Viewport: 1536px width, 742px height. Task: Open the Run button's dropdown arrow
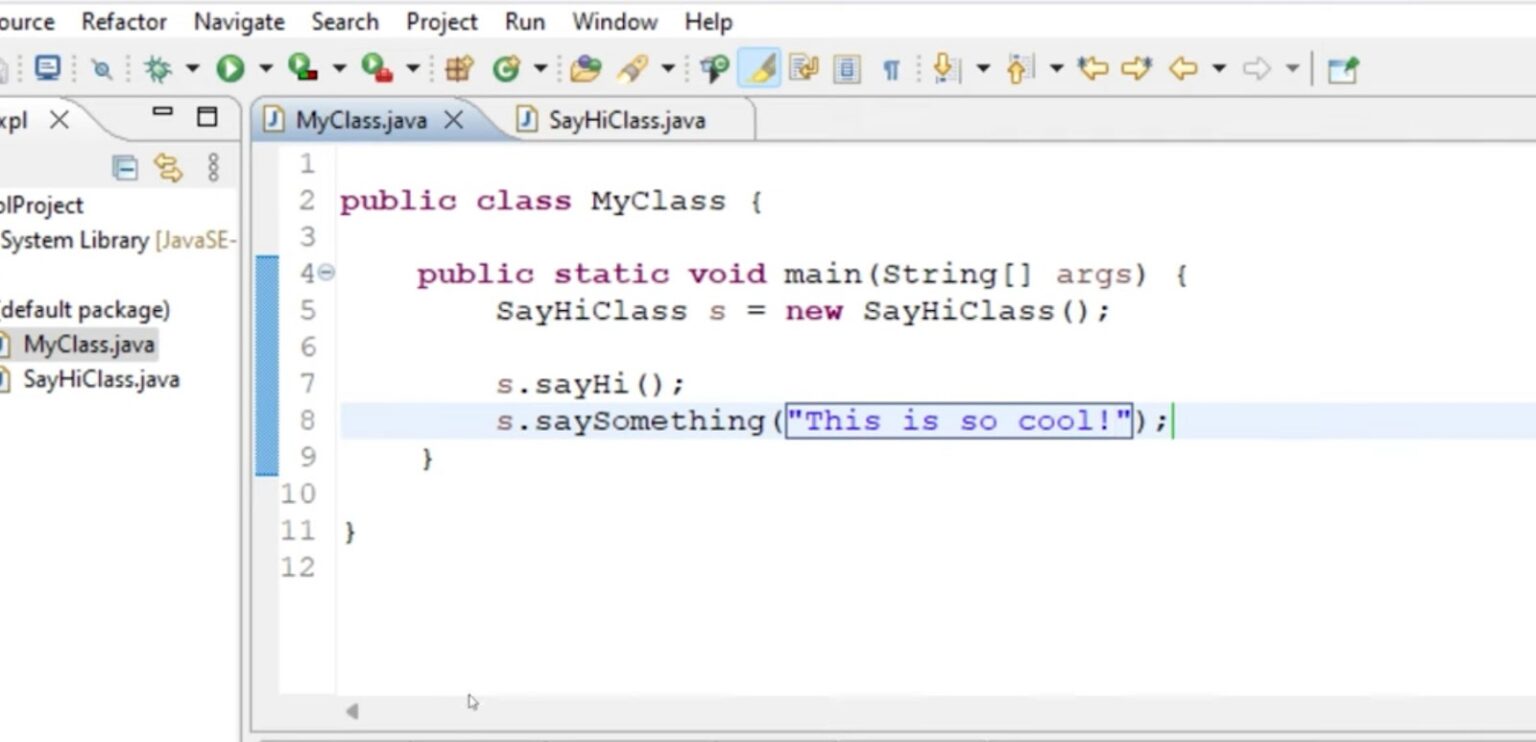click(x=266, y=68)
